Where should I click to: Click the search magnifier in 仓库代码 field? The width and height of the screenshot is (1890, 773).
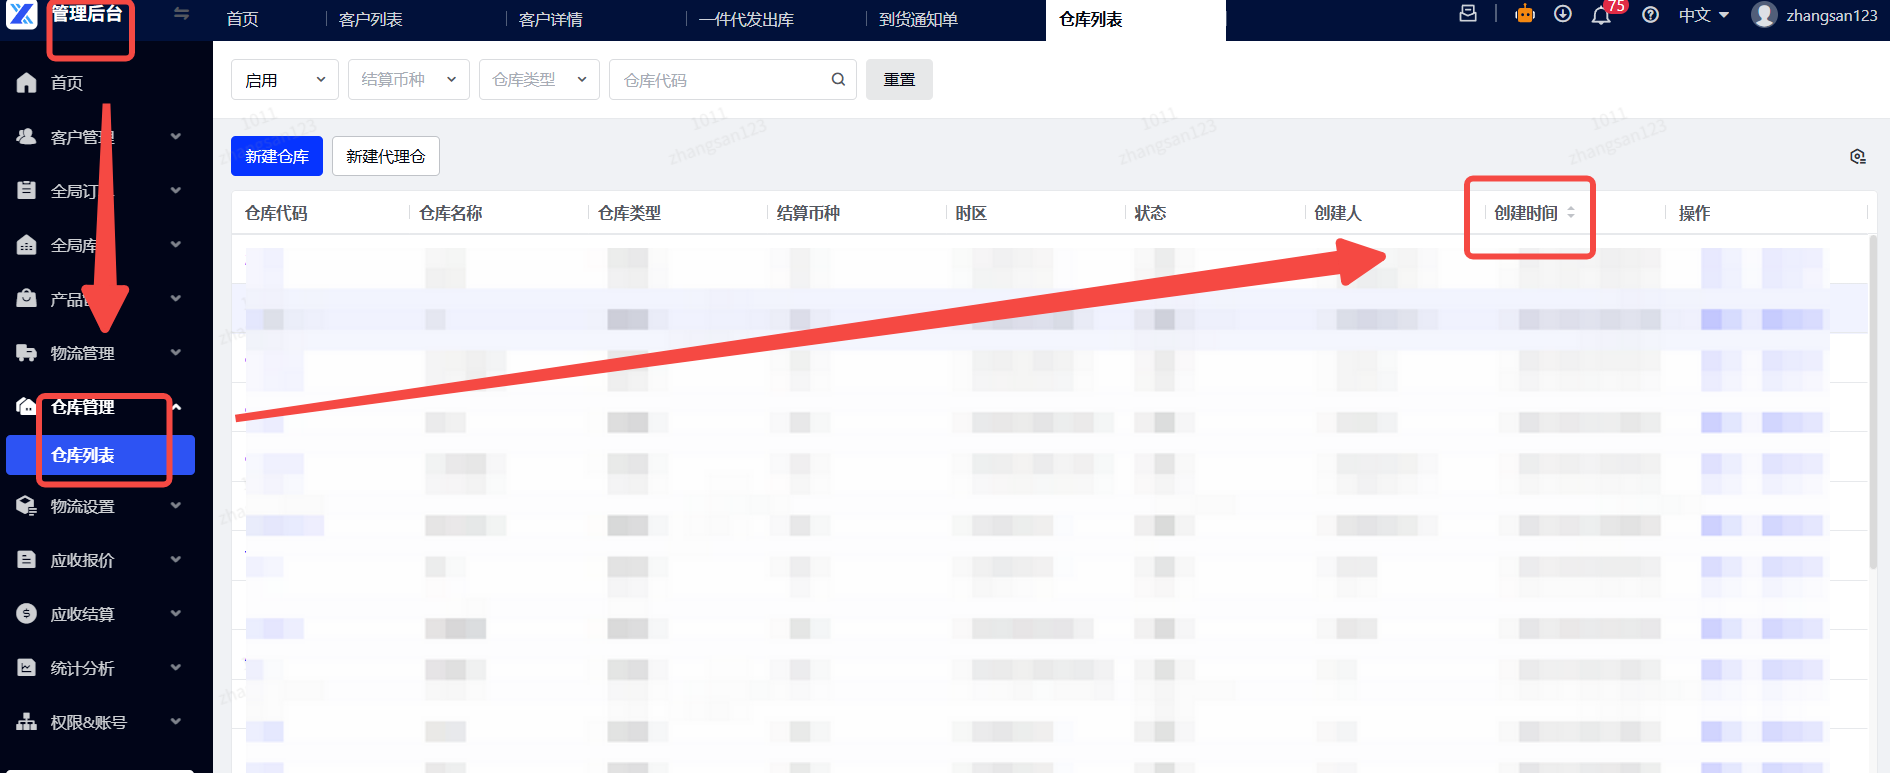838,80
